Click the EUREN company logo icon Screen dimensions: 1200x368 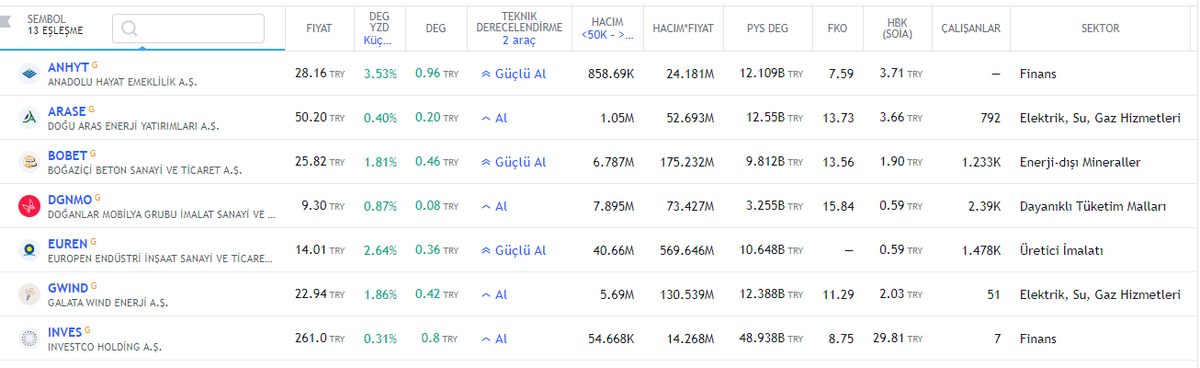(x=29, y=250)
